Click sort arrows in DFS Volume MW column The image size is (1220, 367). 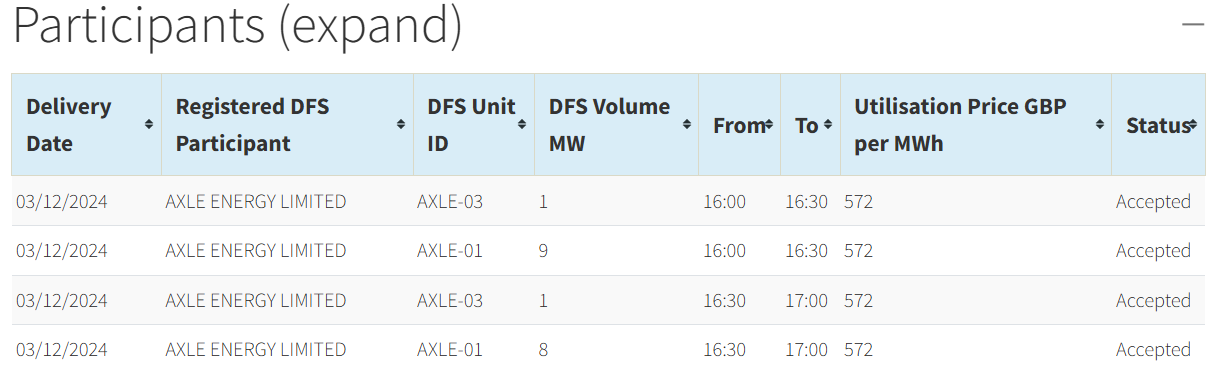[687, 125]
